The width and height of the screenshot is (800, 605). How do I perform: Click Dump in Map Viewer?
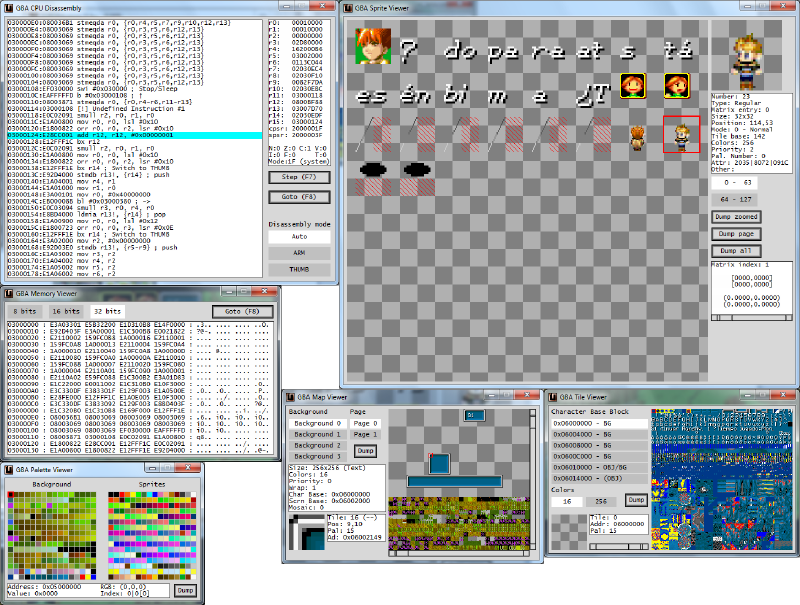point(363,450)
